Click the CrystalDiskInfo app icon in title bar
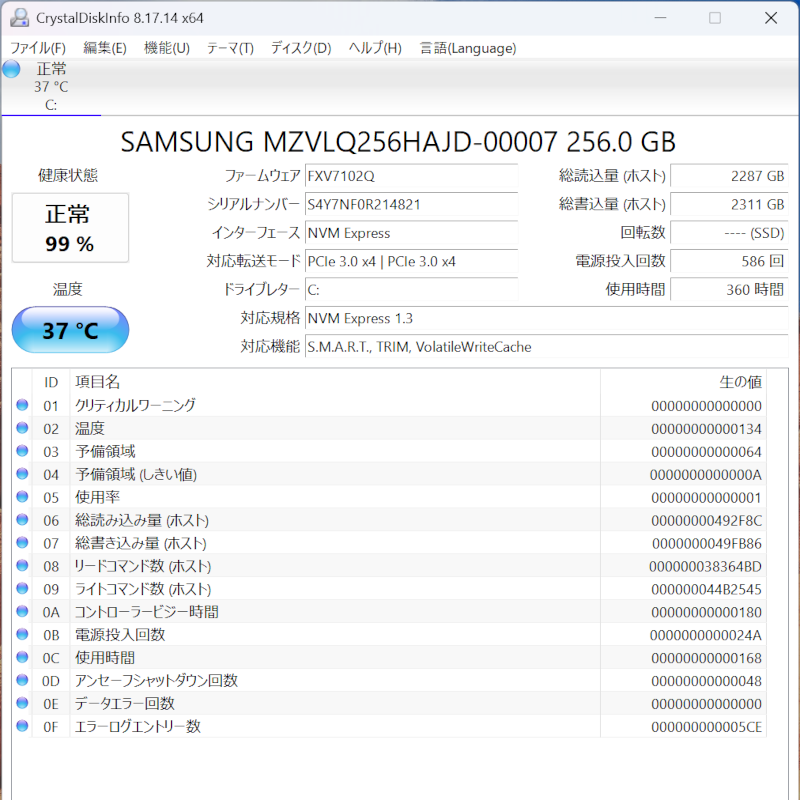 (x=19, y=18)
